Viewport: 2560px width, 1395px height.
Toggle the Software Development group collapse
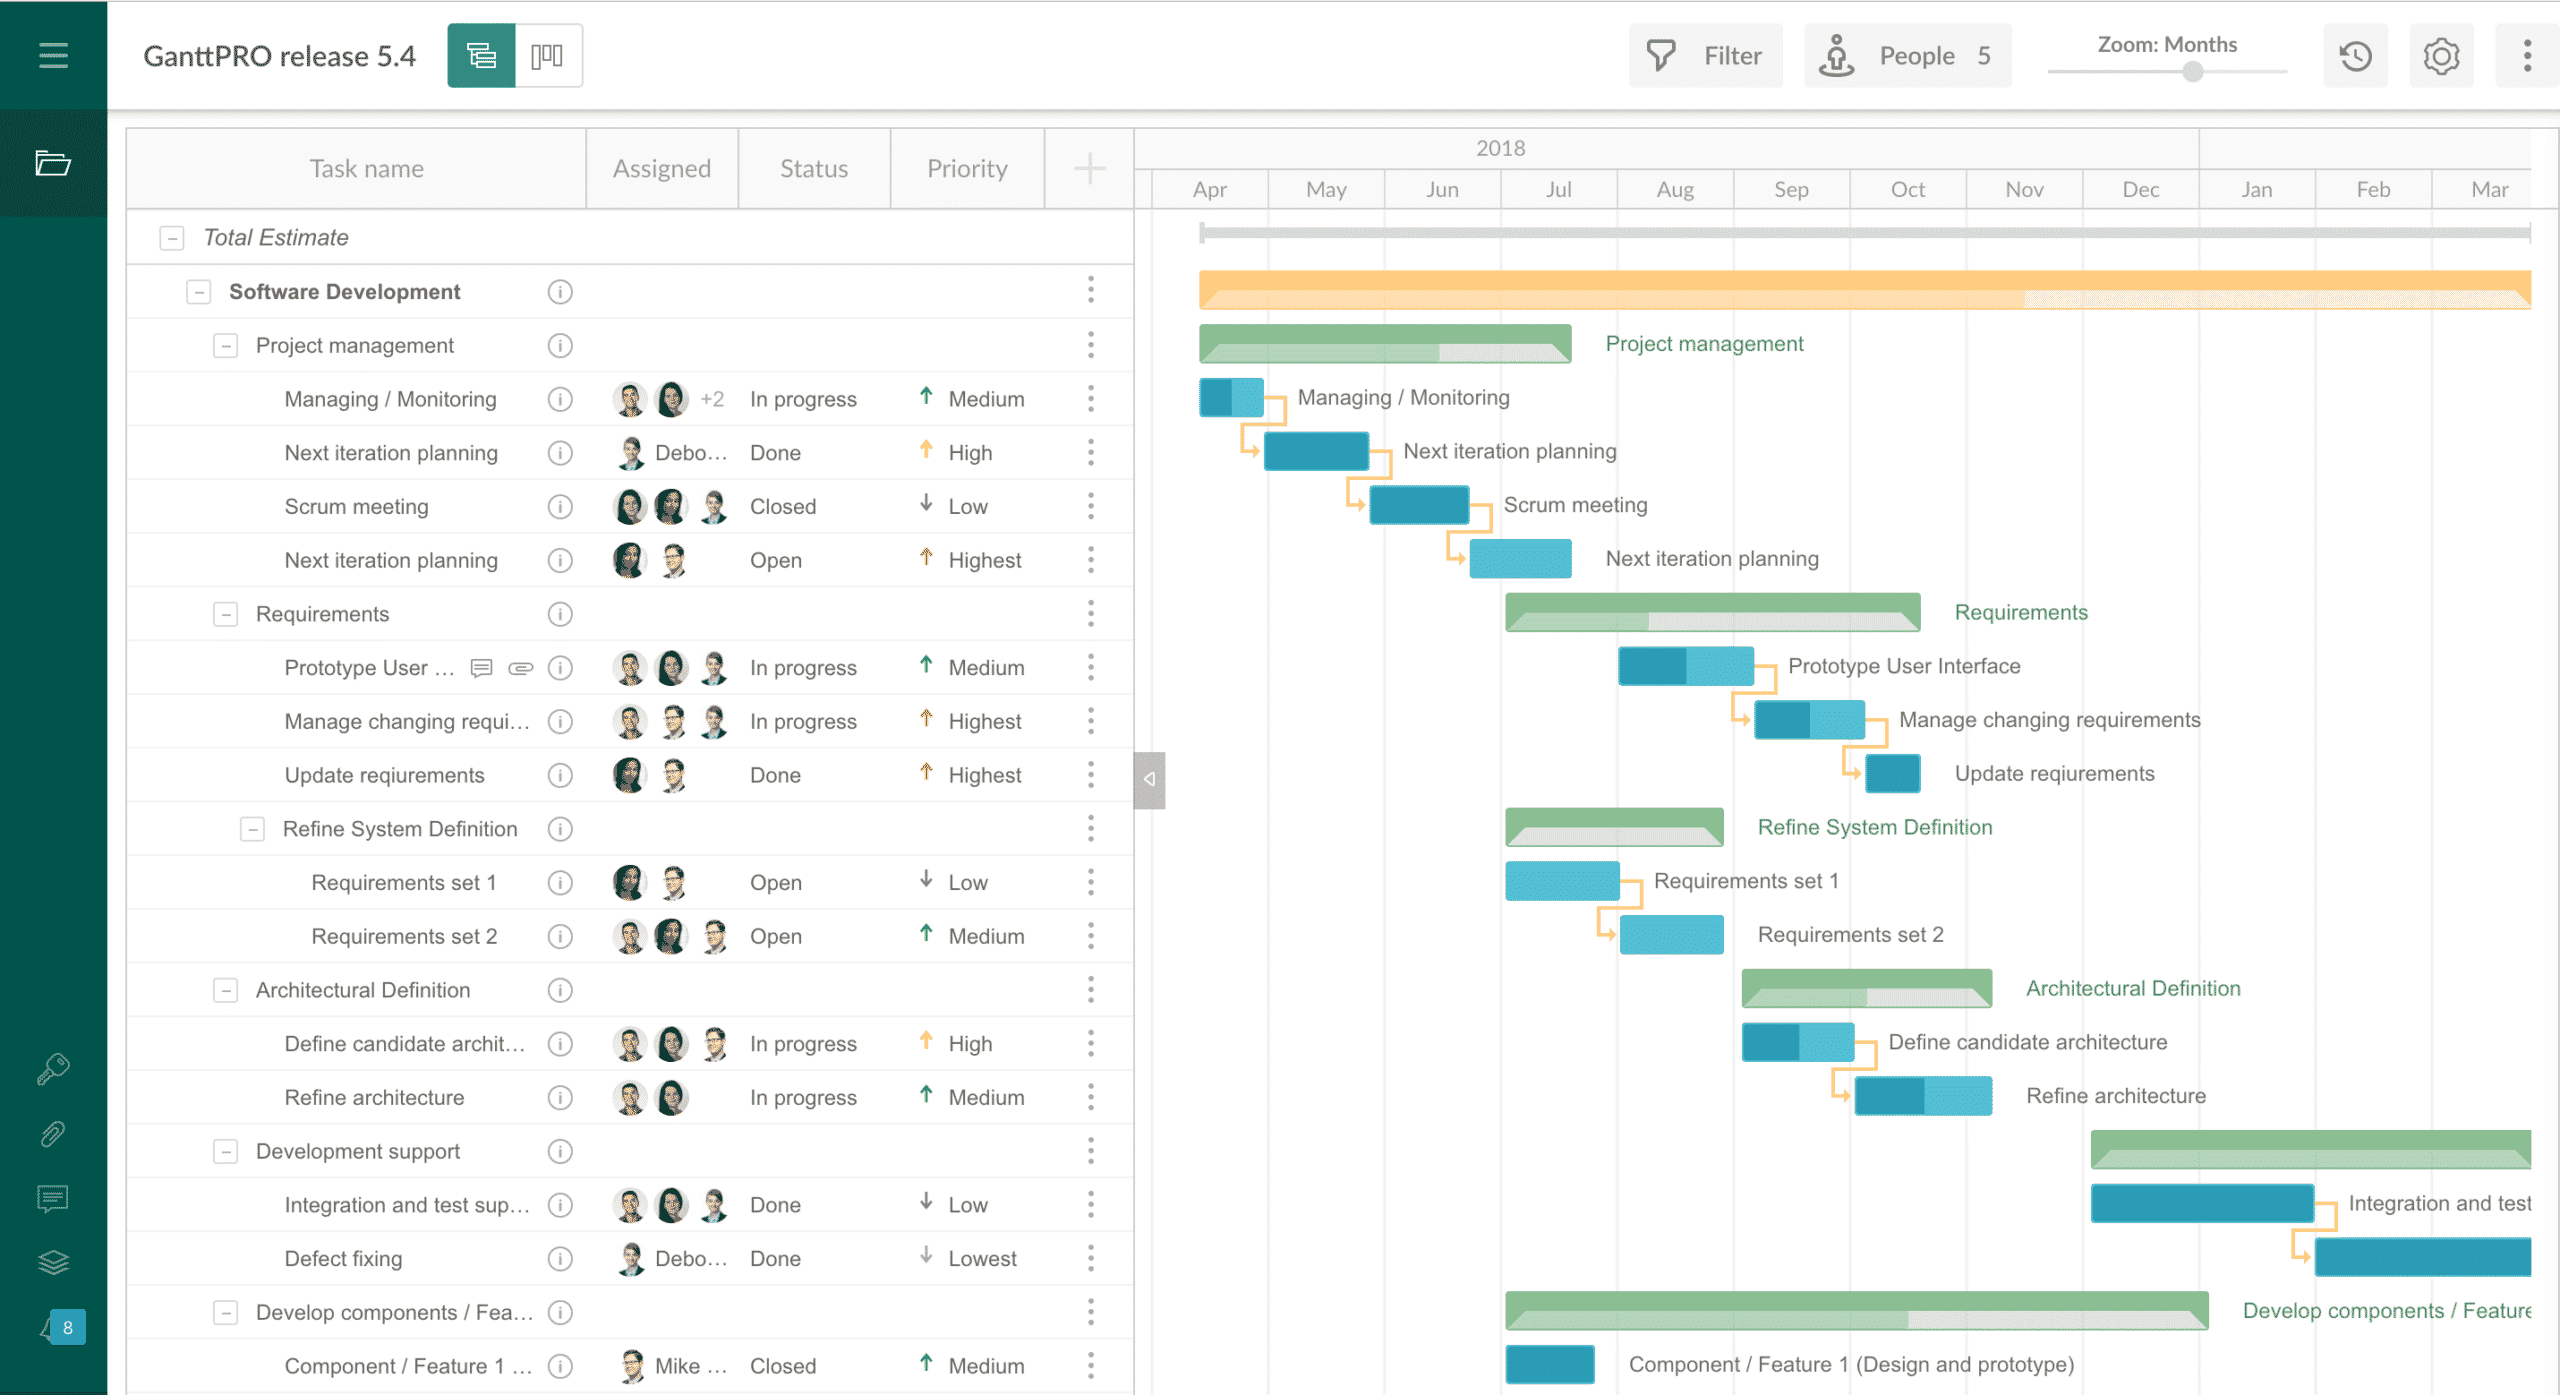pyautogui.click(x=197, y=292)
